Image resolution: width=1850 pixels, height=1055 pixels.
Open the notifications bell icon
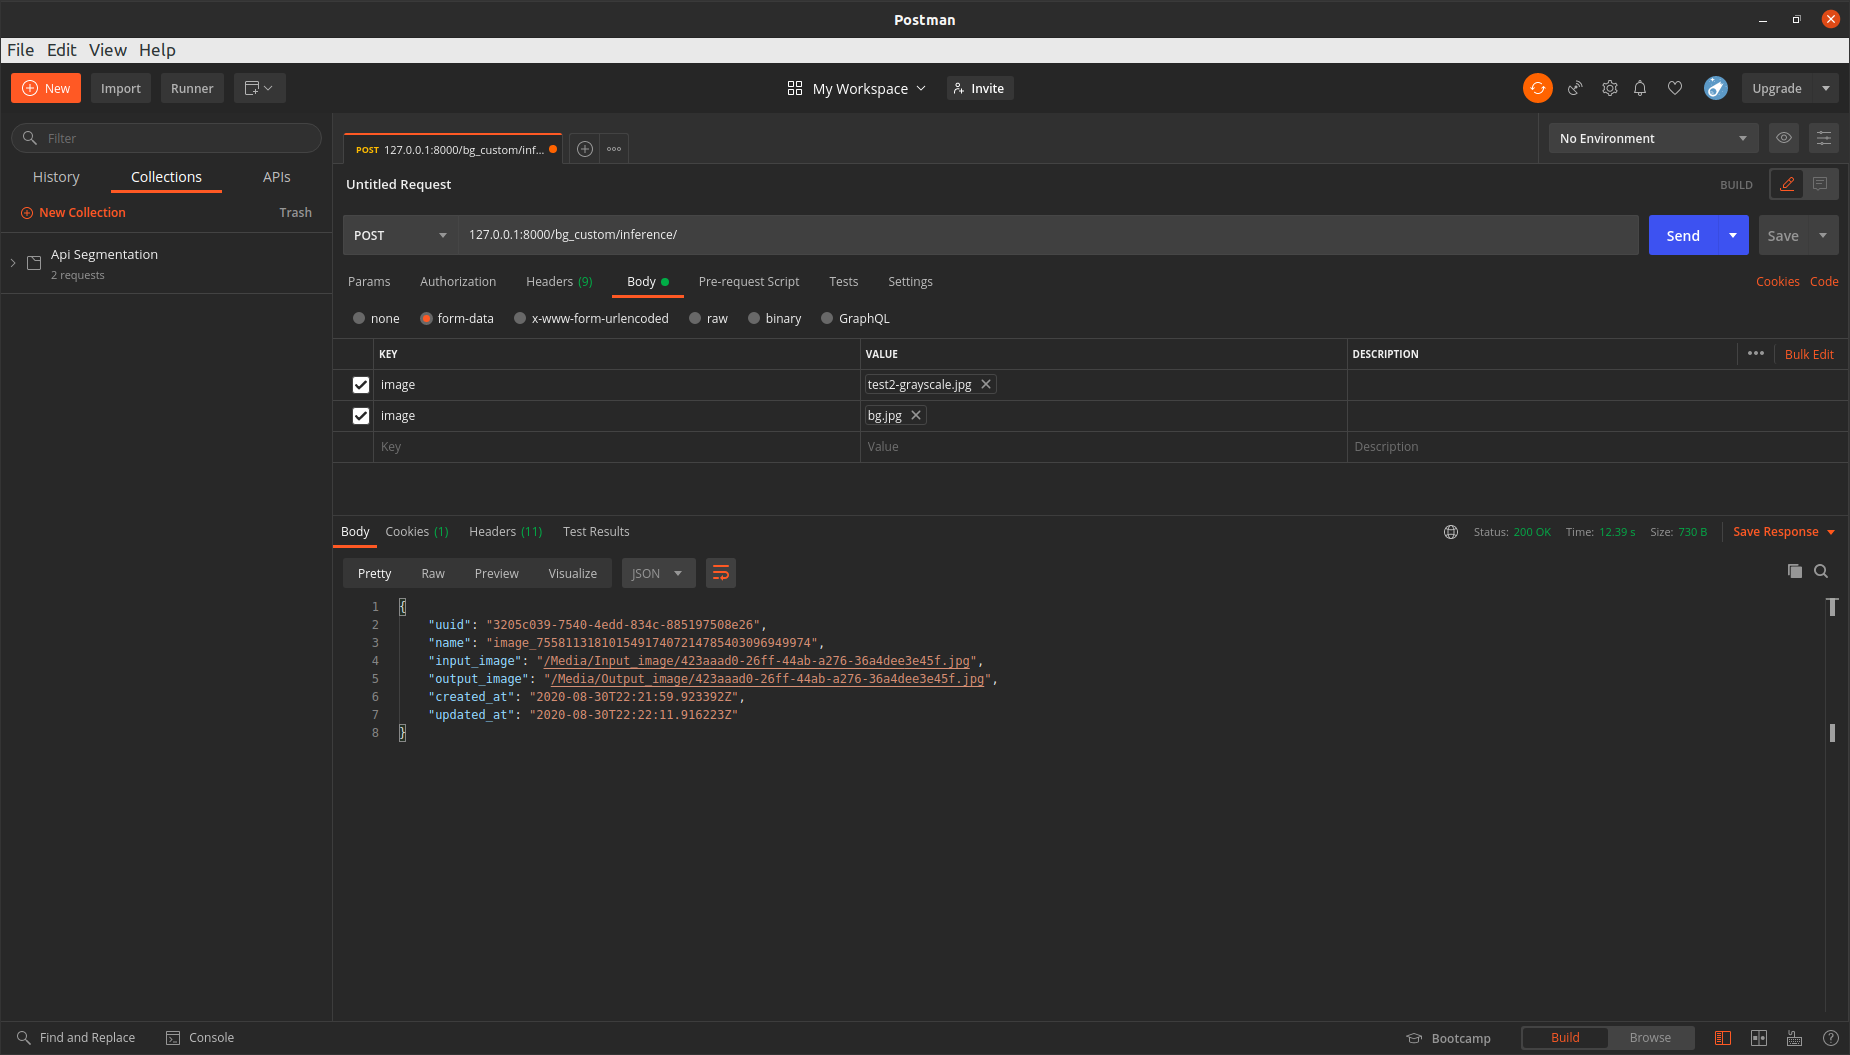coord(1640,88)
